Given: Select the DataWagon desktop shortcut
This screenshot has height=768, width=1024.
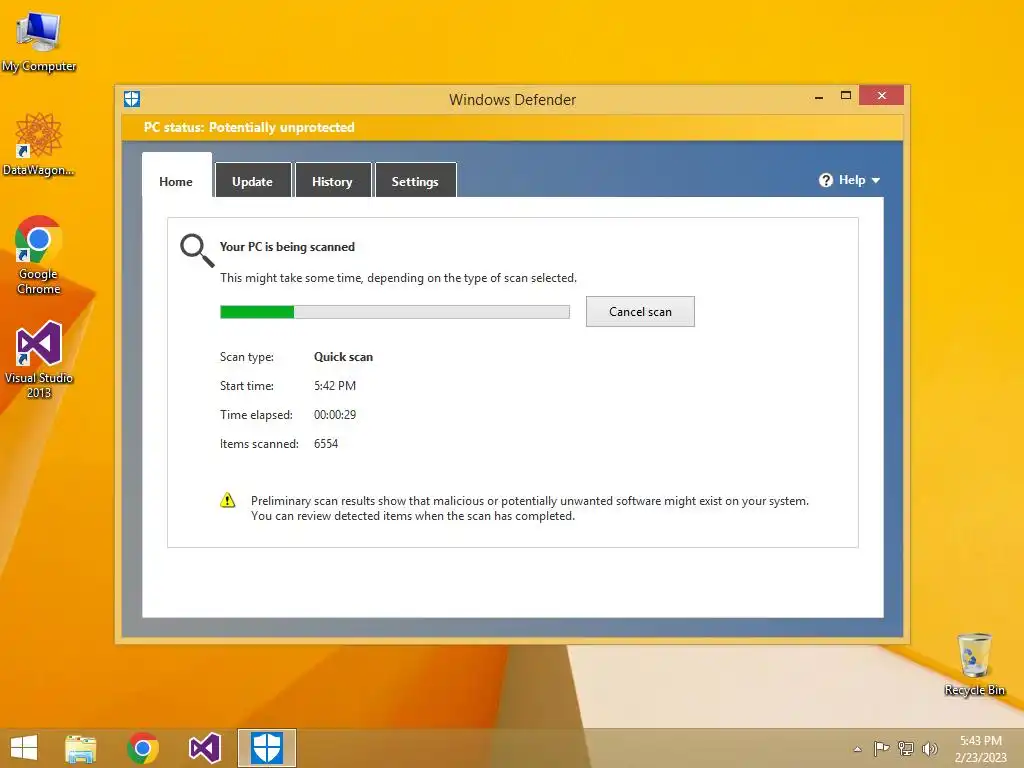Looking at the screenshot, I should click(39, 144).
